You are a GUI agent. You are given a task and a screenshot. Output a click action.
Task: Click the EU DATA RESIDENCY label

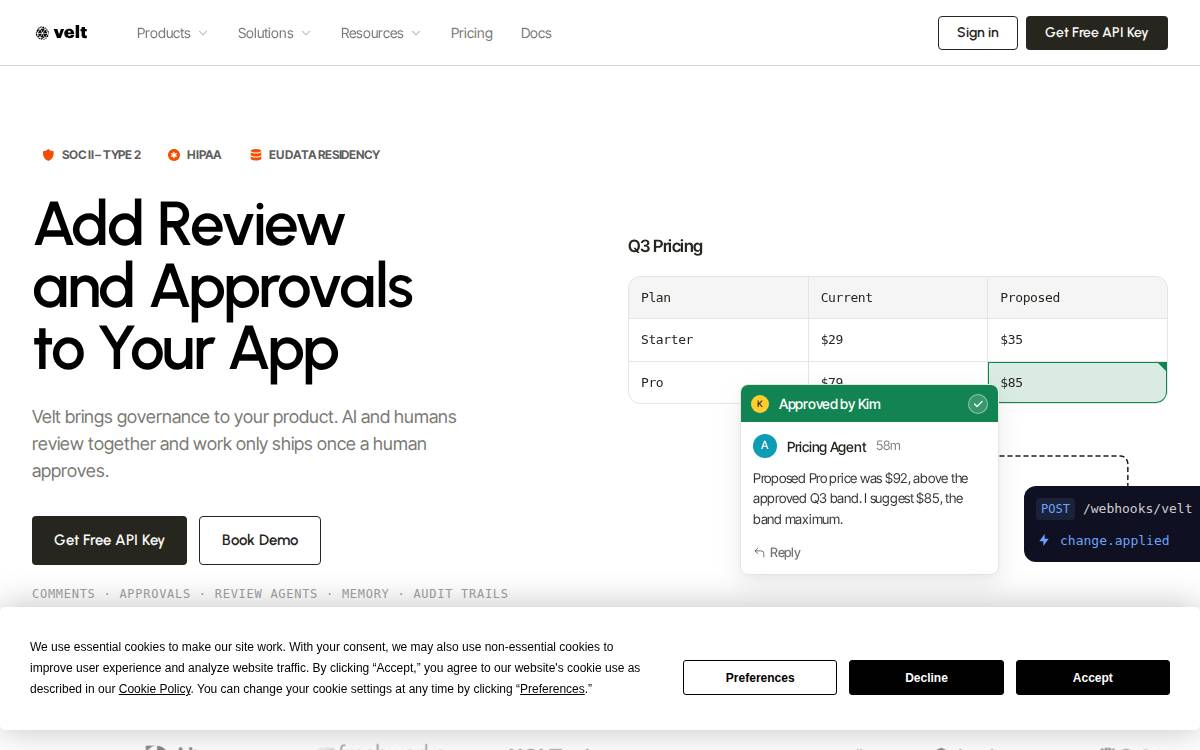pyautogui.click(x=324, y=155)
